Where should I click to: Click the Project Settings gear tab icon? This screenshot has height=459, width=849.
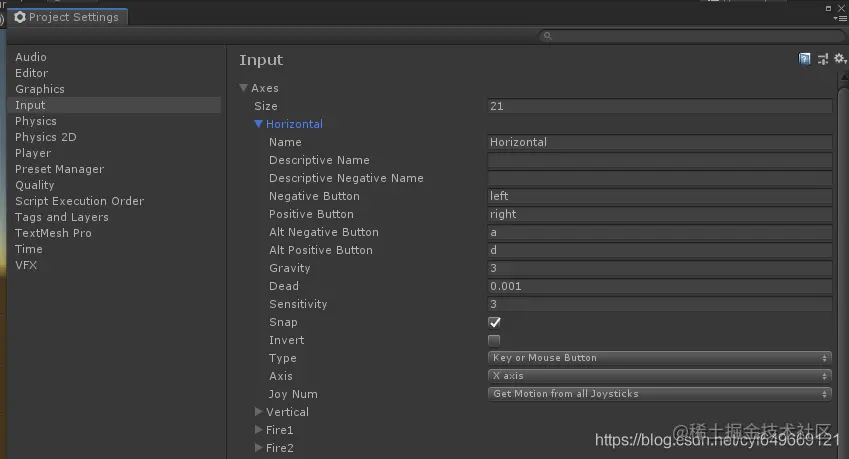pyautogui.click(x=20, y=17)
